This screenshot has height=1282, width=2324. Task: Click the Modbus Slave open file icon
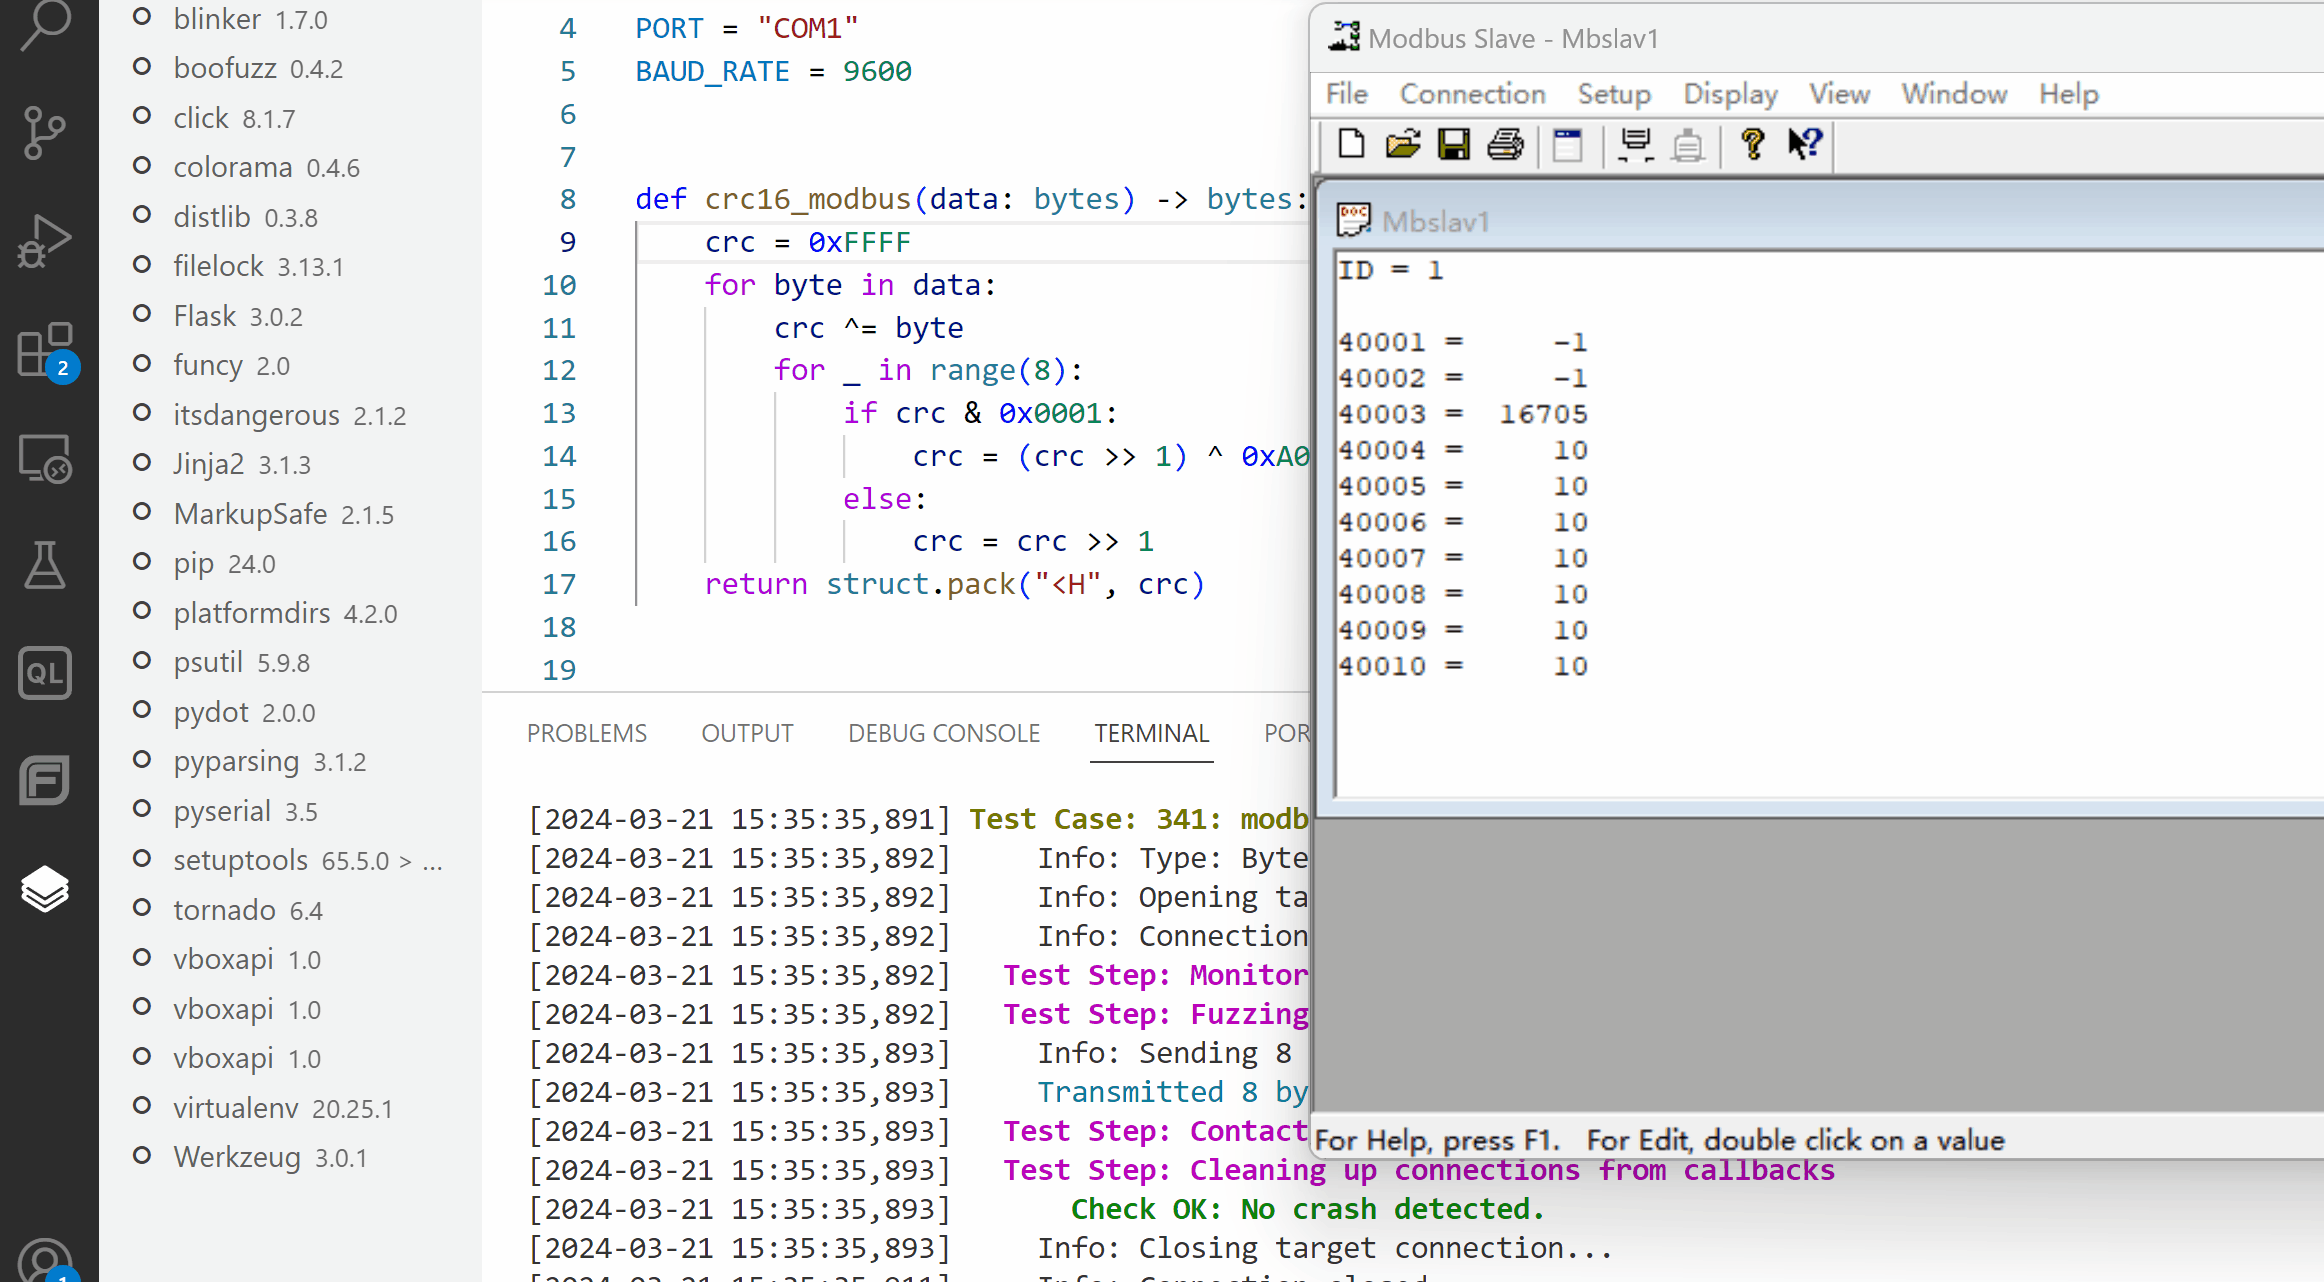(x=1403, y=145)
